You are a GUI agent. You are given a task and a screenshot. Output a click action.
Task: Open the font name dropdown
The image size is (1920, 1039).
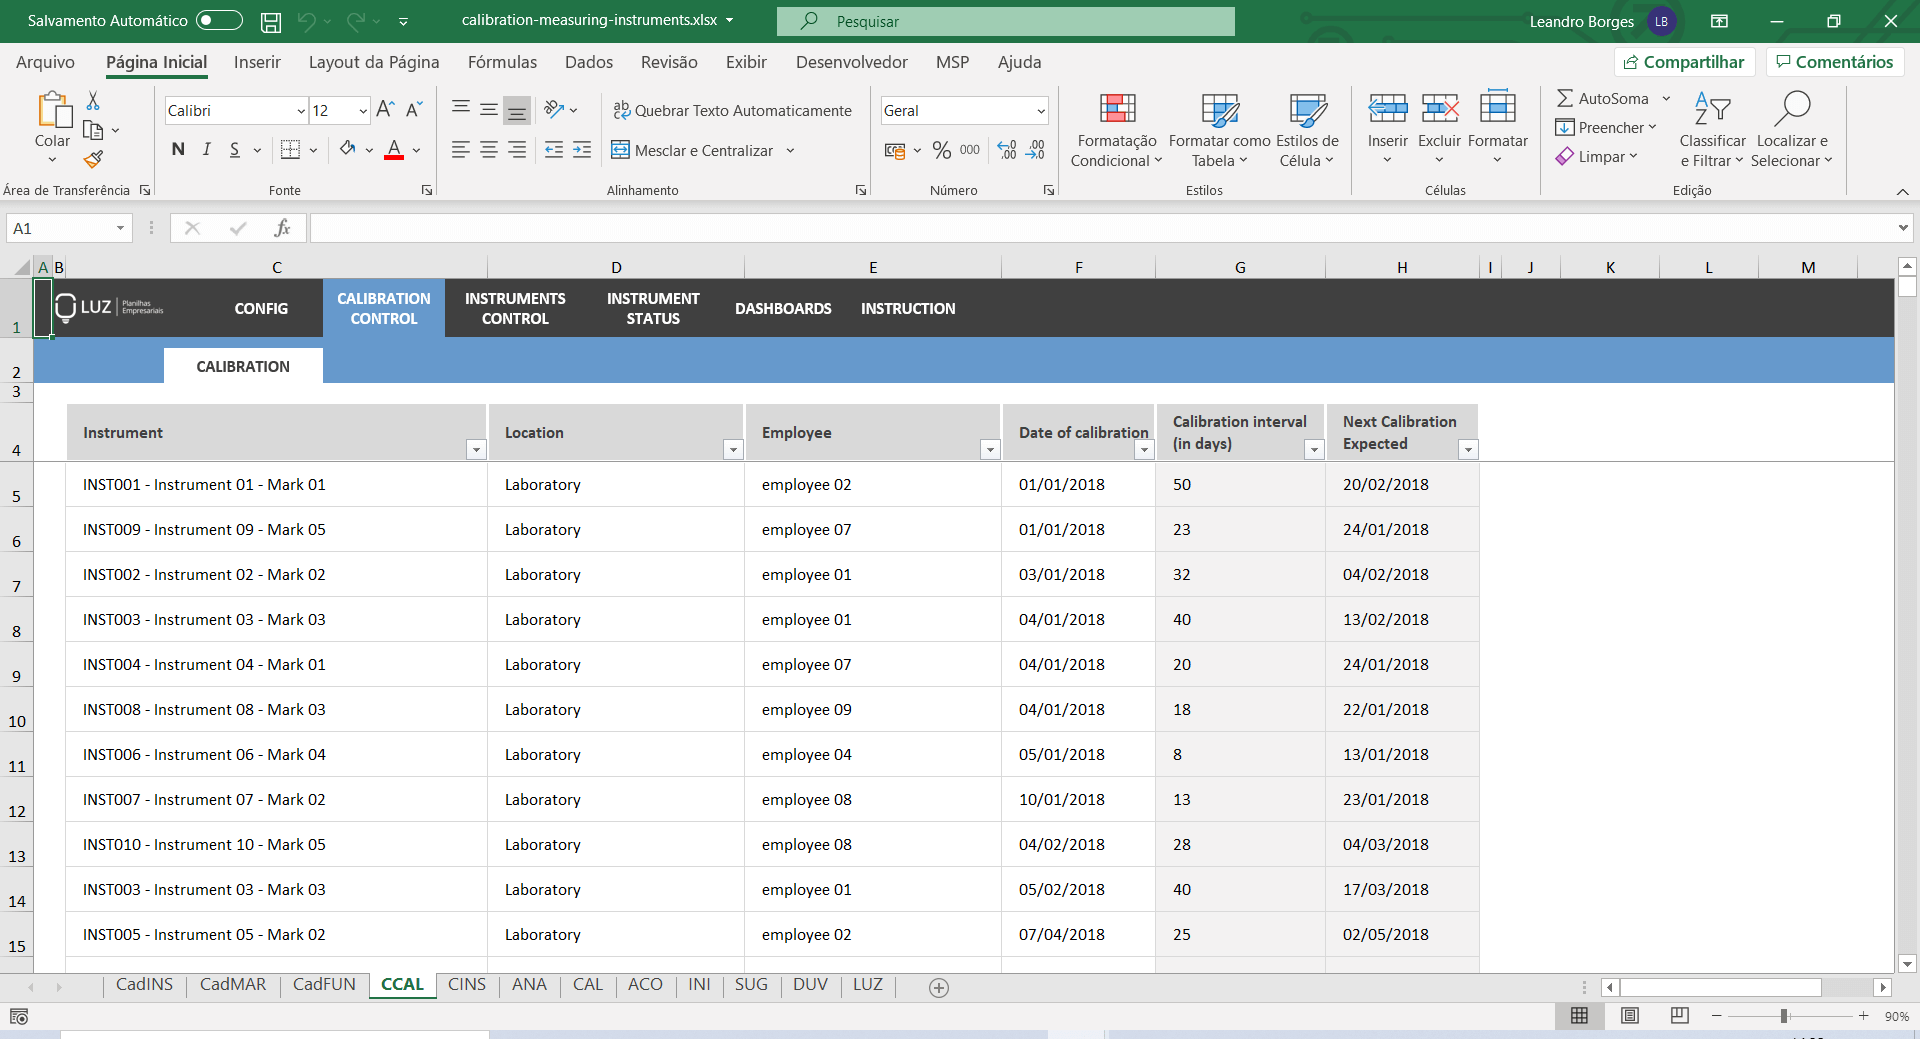pos(300,110)
